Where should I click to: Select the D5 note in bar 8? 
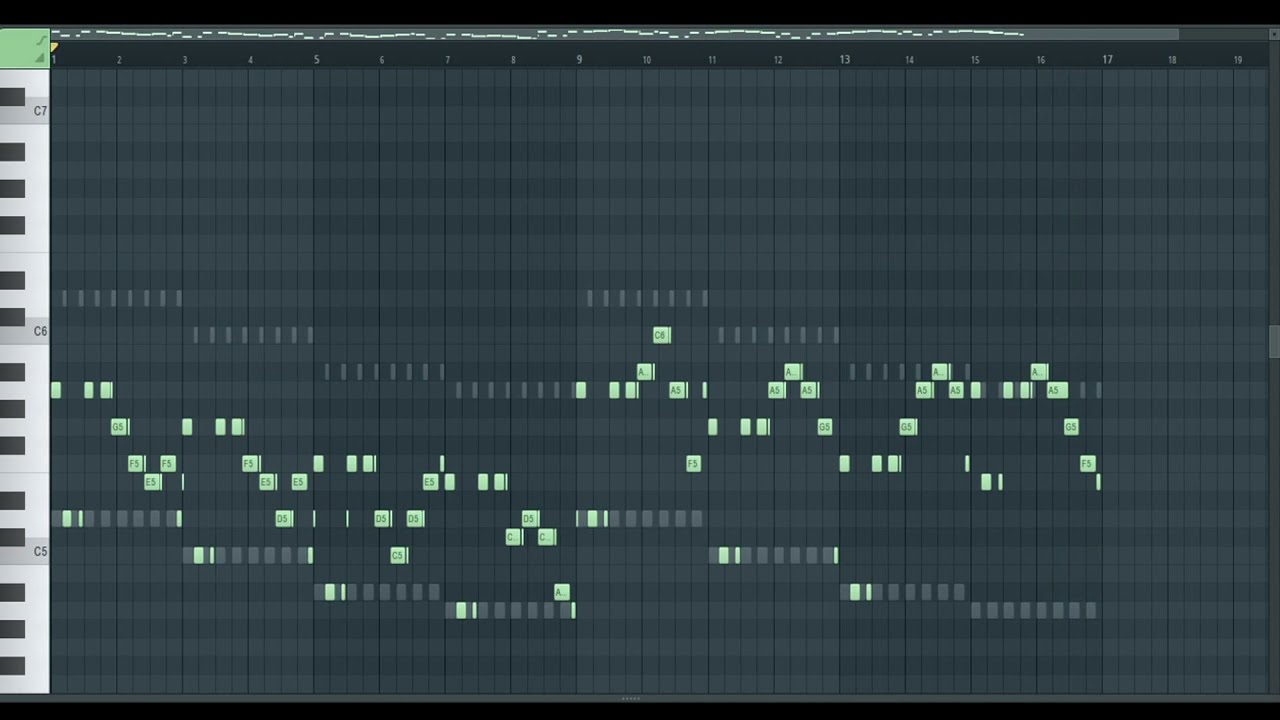click(x=530, y=518)
